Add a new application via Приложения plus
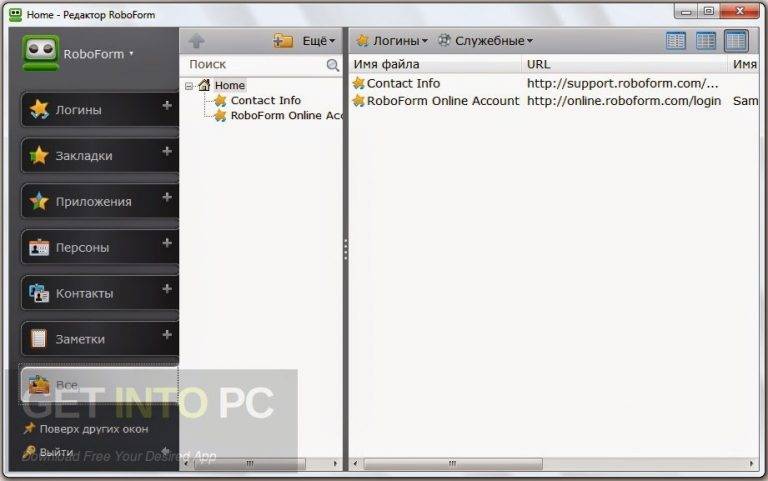Image resolution: width=768 pixels, height=481 pixels. click(x=167, y=197)
